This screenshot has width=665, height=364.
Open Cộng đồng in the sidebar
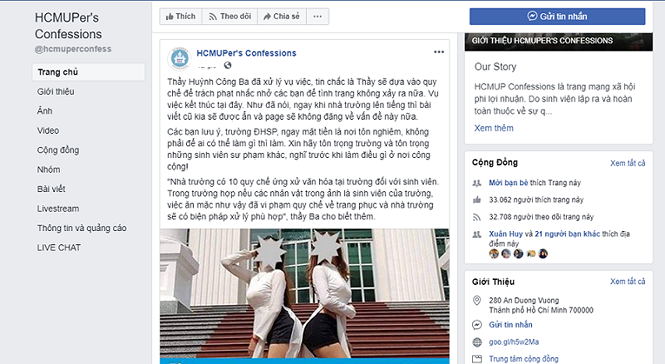[58, 150]
